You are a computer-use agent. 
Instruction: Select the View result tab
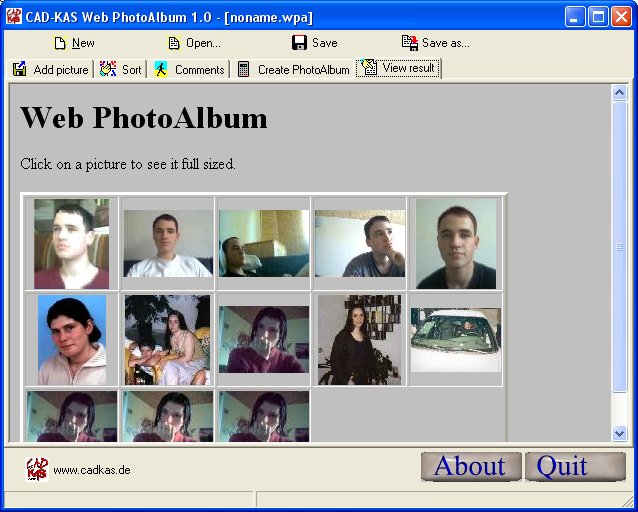399,69
